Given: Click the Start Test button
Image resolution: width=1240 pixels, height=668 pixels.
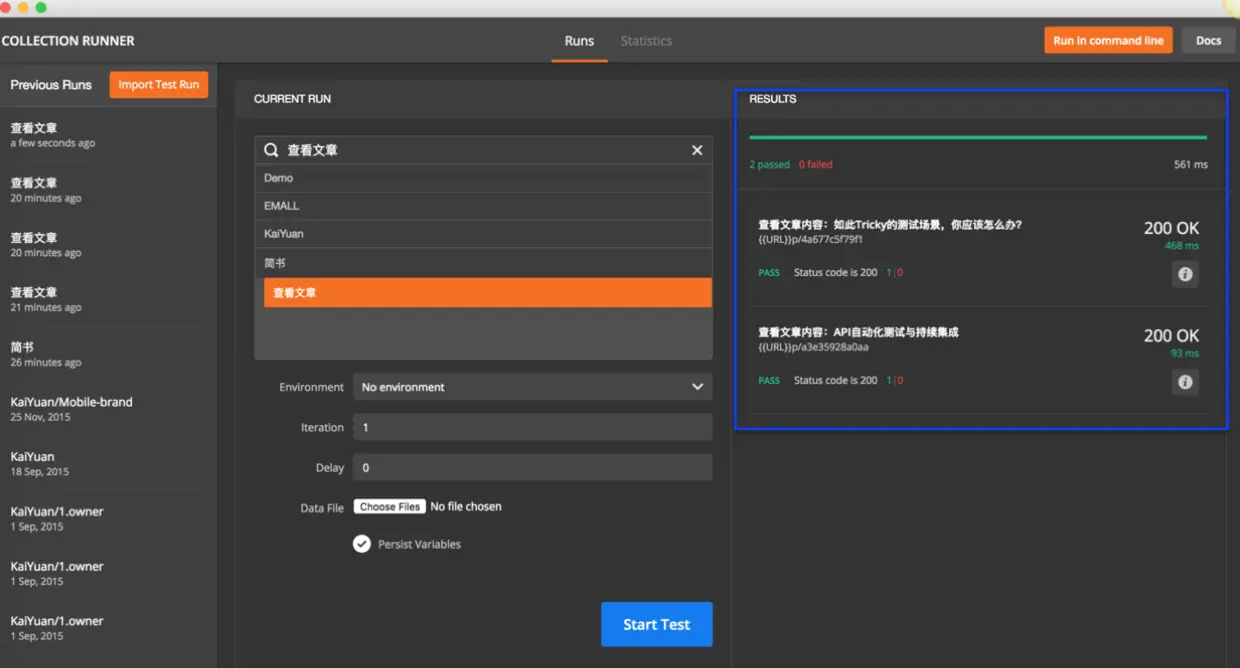Looking at the screenshot, I should coord(657,624).
